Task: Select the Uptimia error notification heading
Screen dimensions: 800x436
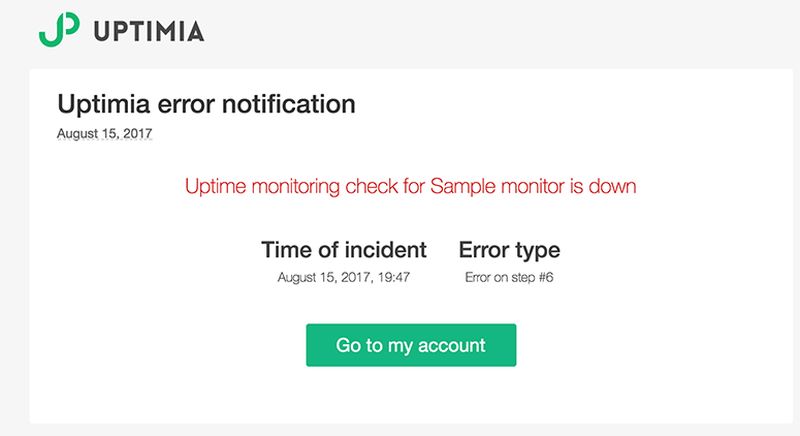Action: point(206,103)
